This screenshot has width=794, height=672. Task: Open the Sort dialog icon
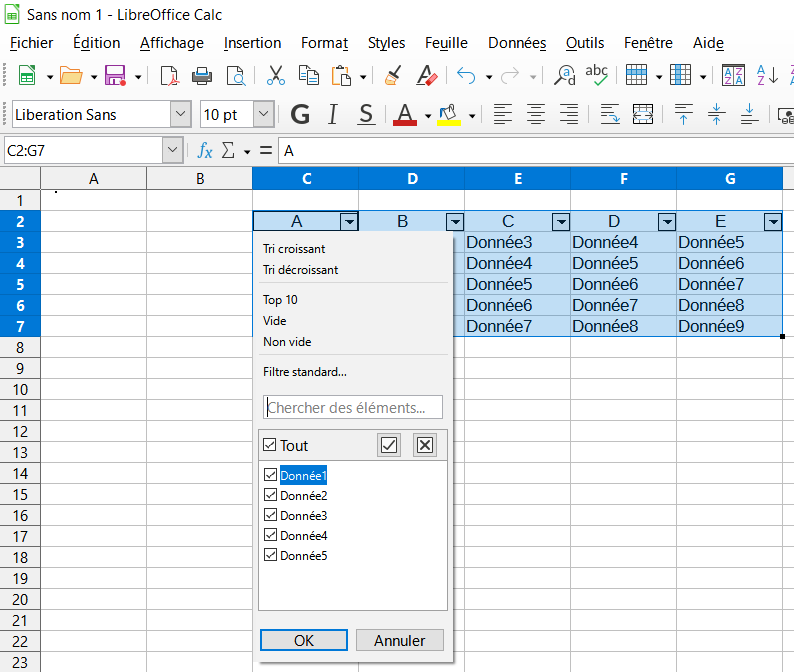tap(733, 75)
